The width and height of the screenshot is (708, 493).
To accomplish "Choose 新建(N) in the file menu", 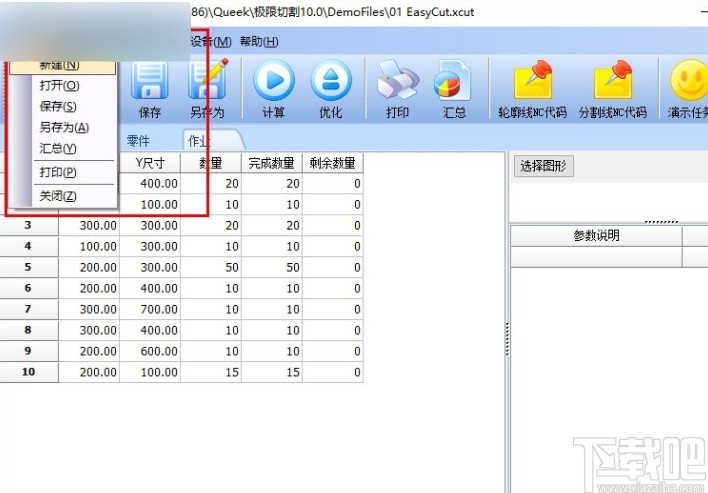I will coord(63,67).
